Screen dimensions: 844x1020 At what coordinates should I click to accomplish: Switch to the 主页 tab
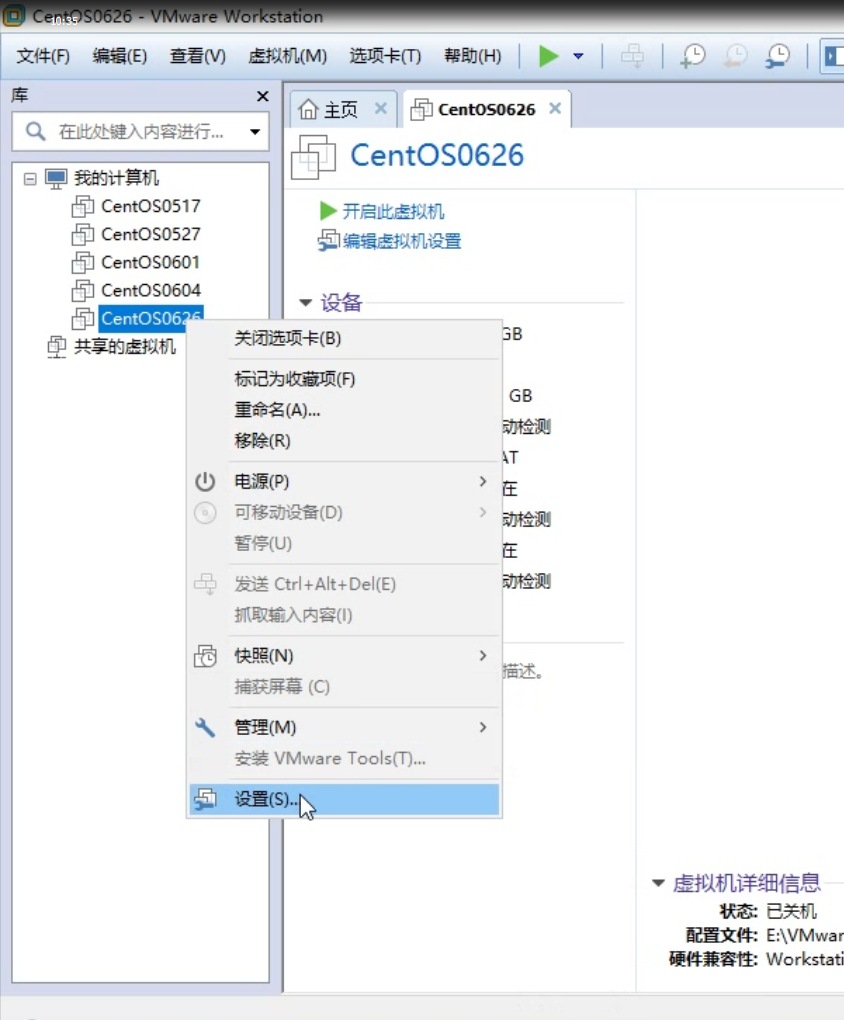(x=337, y=110)
